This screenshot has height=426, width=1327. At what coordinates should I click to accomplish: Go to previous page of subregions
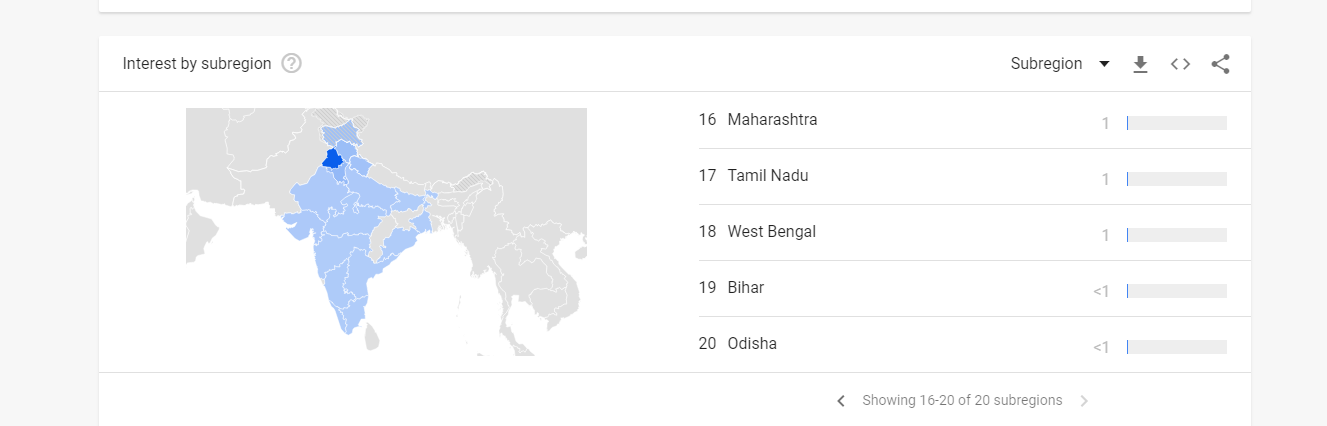click(x=841, y=401)
